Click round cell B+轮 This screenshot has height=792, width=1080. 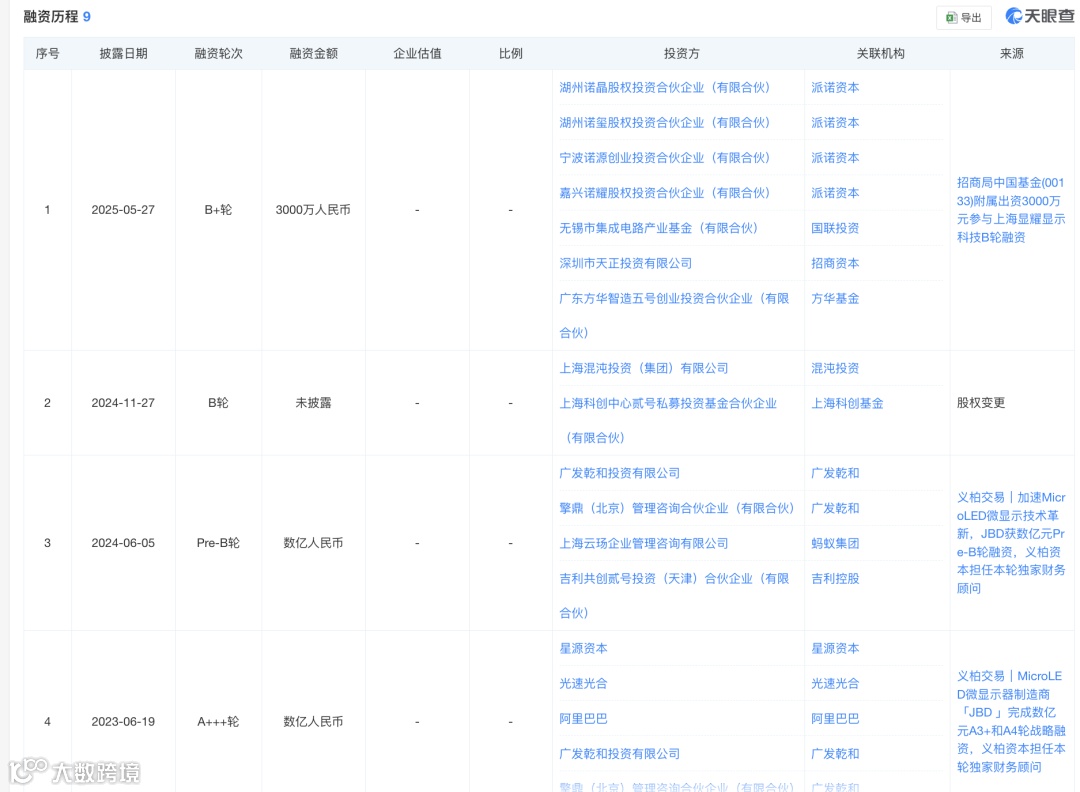[x=218, y=210]
